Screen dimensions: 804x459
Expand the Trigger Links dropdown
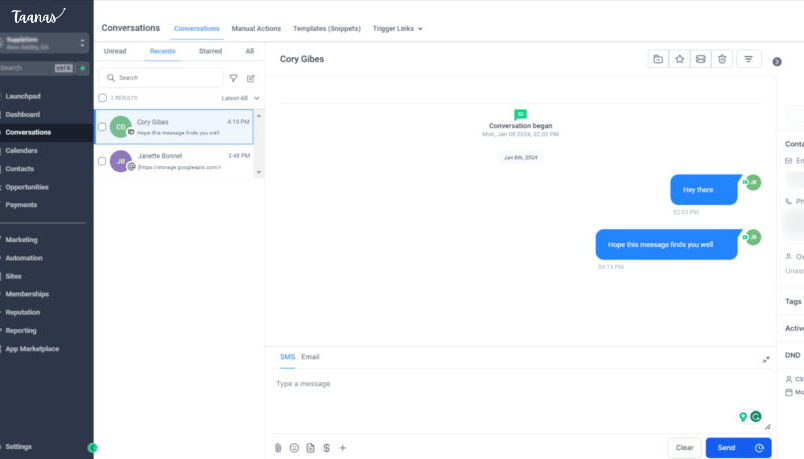click(x=397, y=29)
